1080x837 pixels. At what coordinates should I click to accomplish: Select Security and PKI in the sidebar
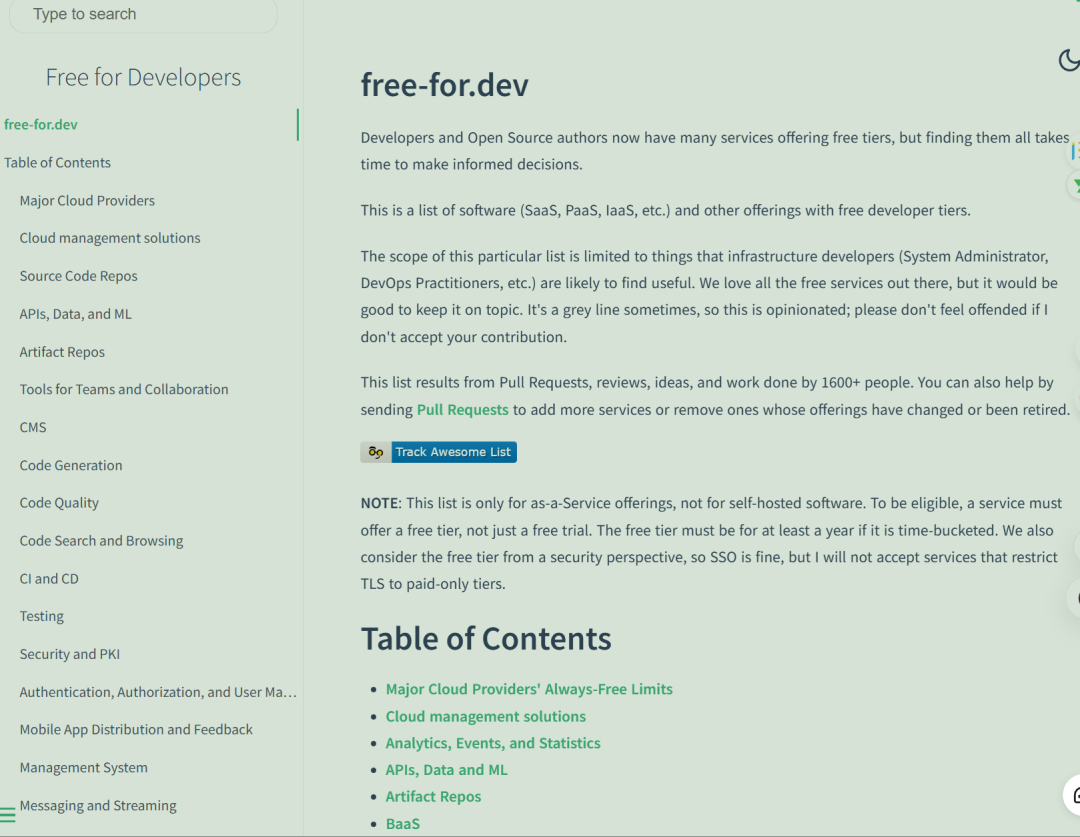(70, 654)
